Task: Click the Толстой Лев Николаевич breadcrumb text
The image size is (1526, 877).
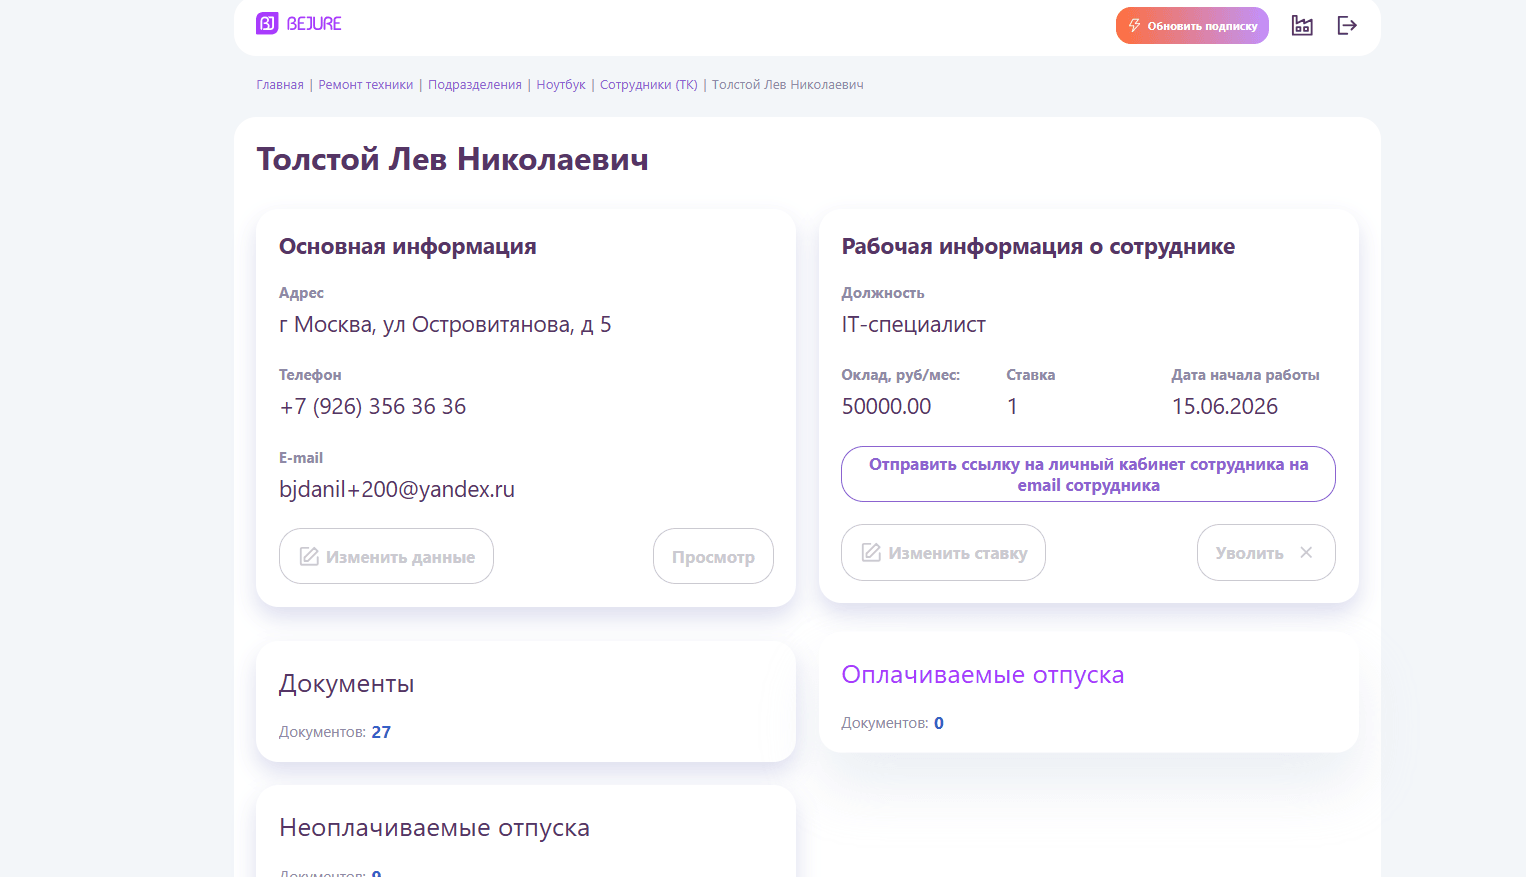Action: point(788,85)
